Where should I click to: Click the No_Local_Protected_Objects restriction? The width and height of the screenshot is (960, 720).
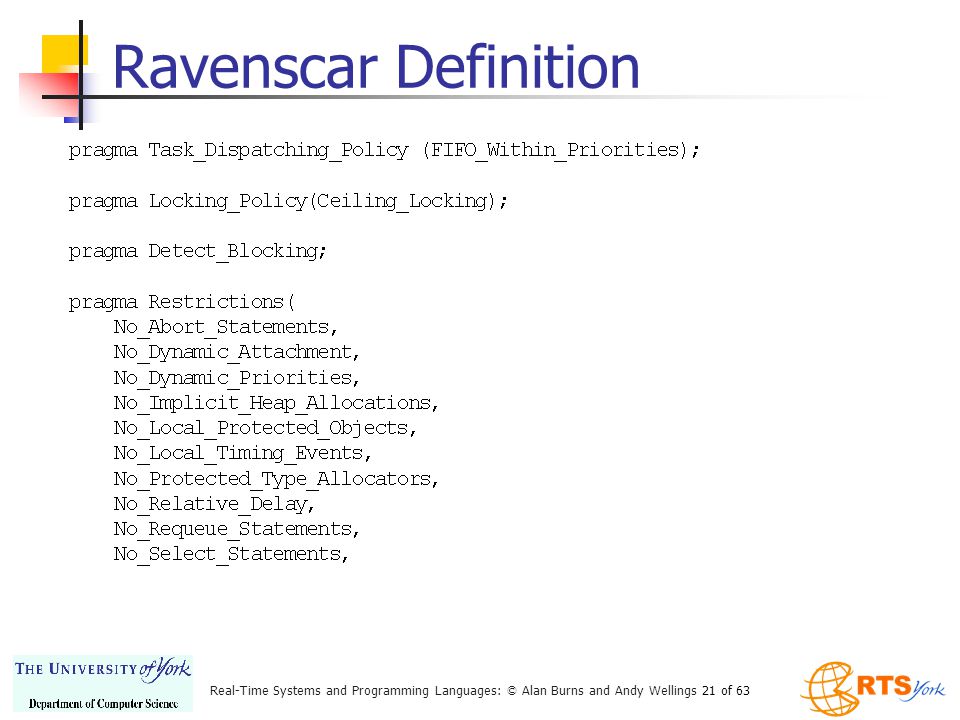point(265,428)
